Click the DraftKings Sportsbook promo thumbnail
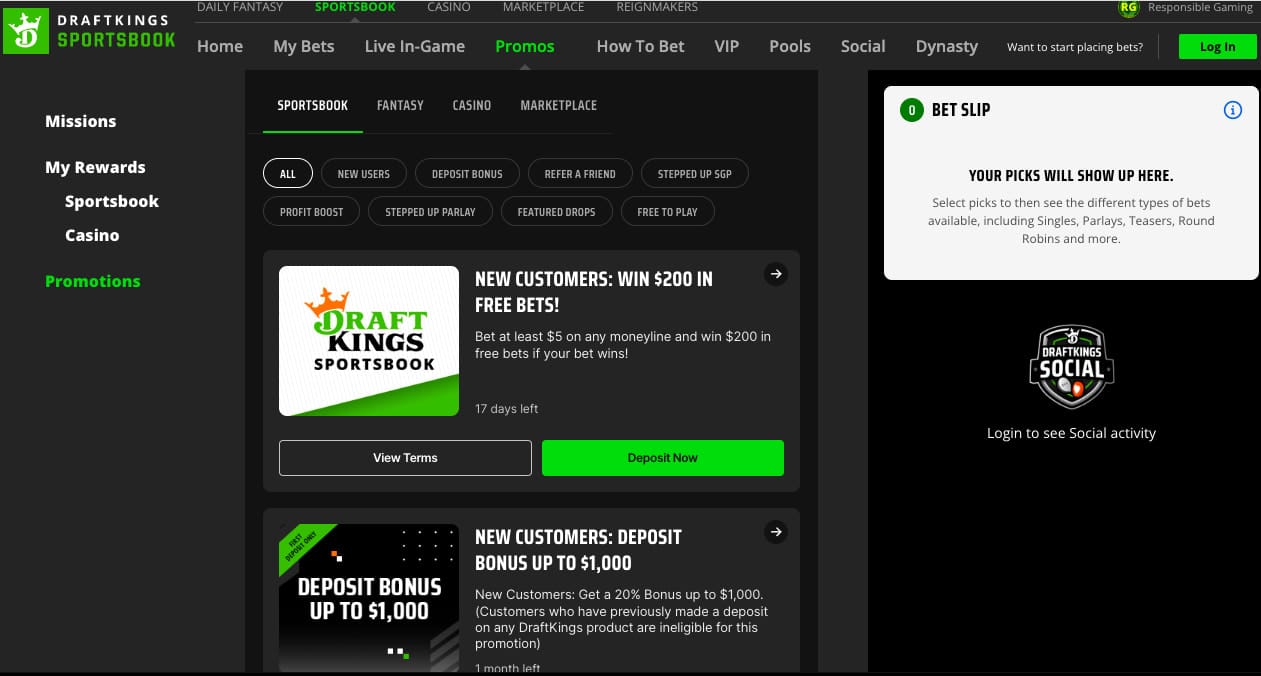Screen dimensions: 1261x676 click(369, 341)
